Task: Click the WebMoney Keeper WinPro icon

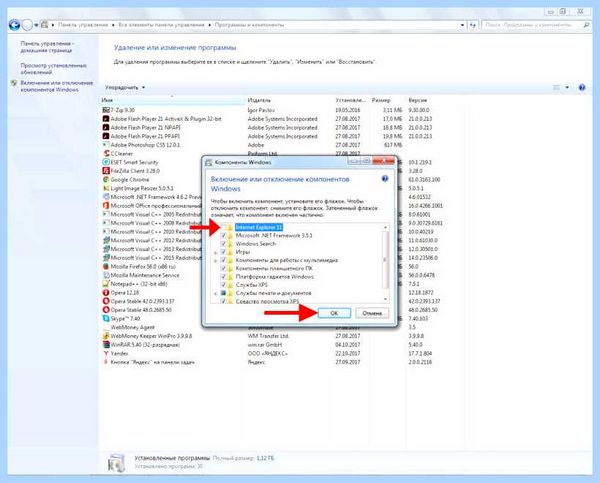Action: 106,336
